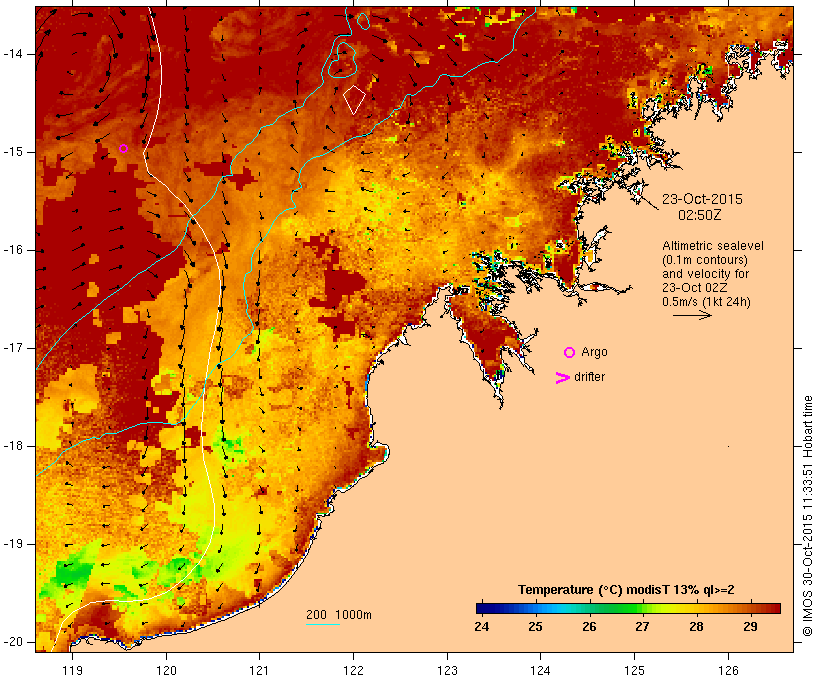
Task: Click the '-18' latitude axis label
Action: click(13, 446)
